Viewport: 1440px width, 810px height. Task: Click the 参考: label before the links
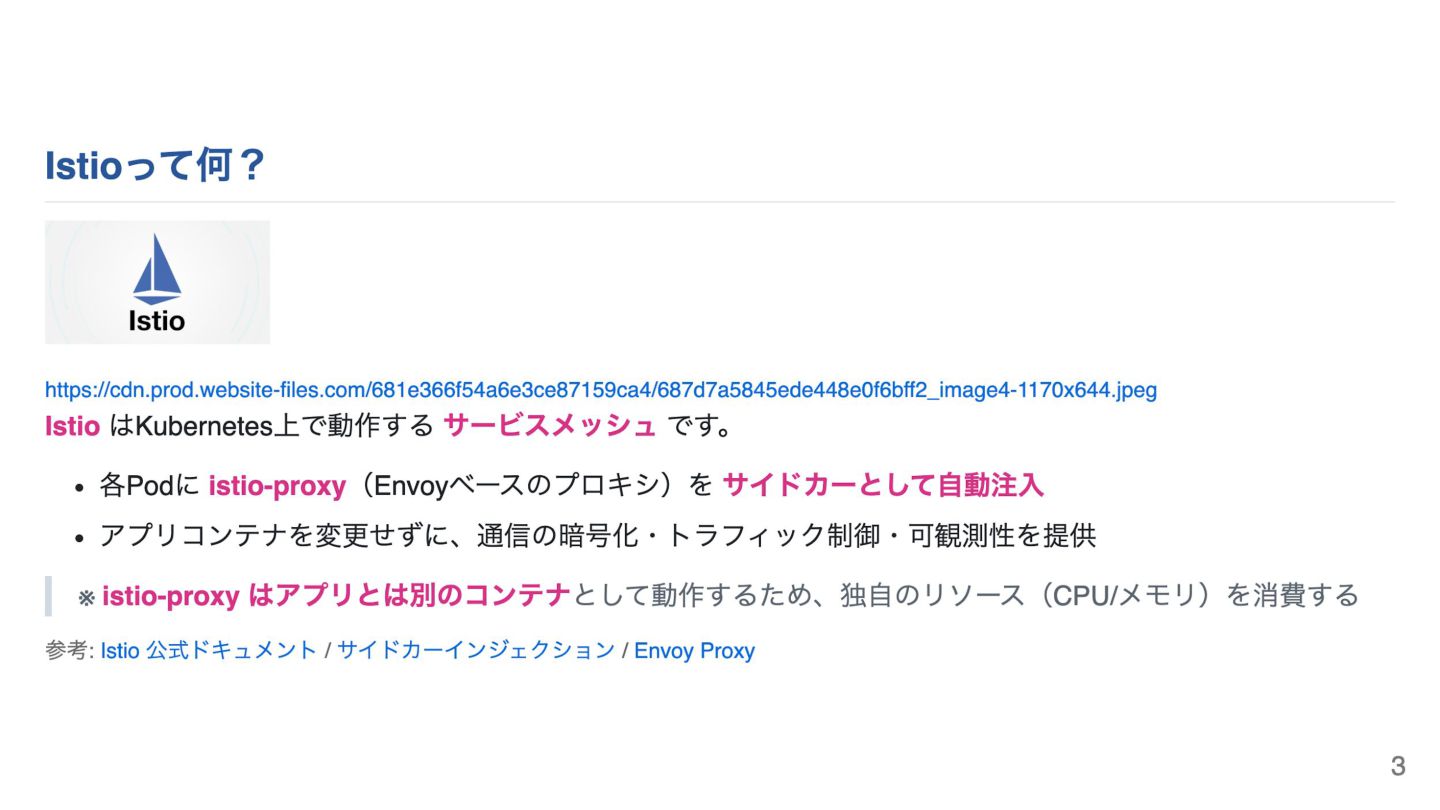[69, 651]
